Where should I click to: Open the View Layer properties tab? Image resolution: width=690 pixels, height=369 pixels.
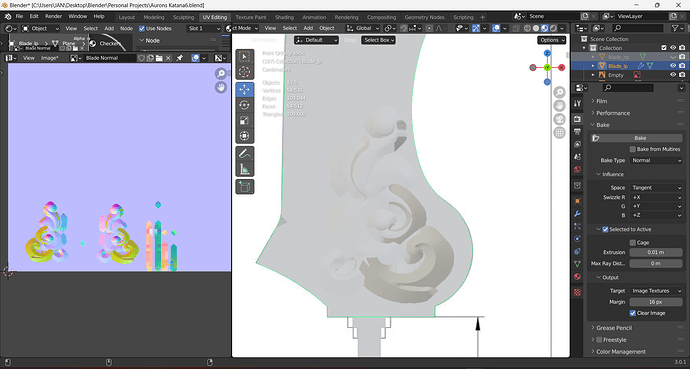tap(578, 144)
